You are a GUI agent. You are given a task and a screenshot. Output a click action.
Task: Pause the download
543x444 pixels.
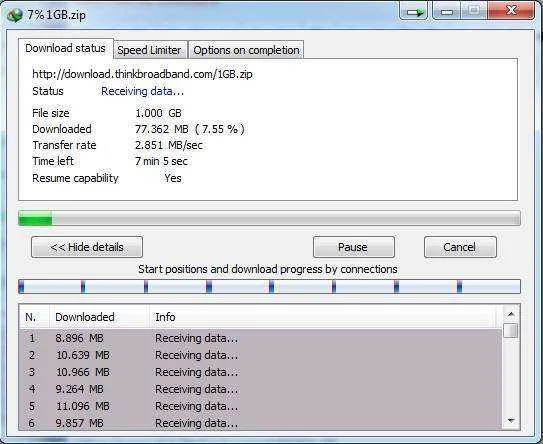[x=354, y=247]
